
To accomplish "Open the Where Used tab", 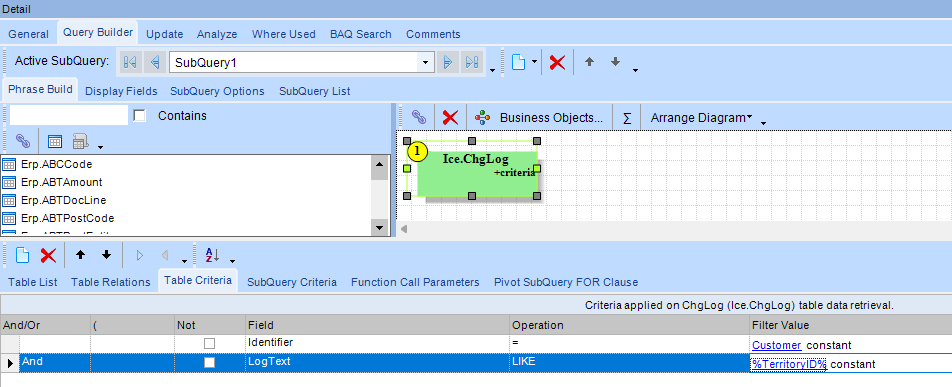I will point(284,34).
